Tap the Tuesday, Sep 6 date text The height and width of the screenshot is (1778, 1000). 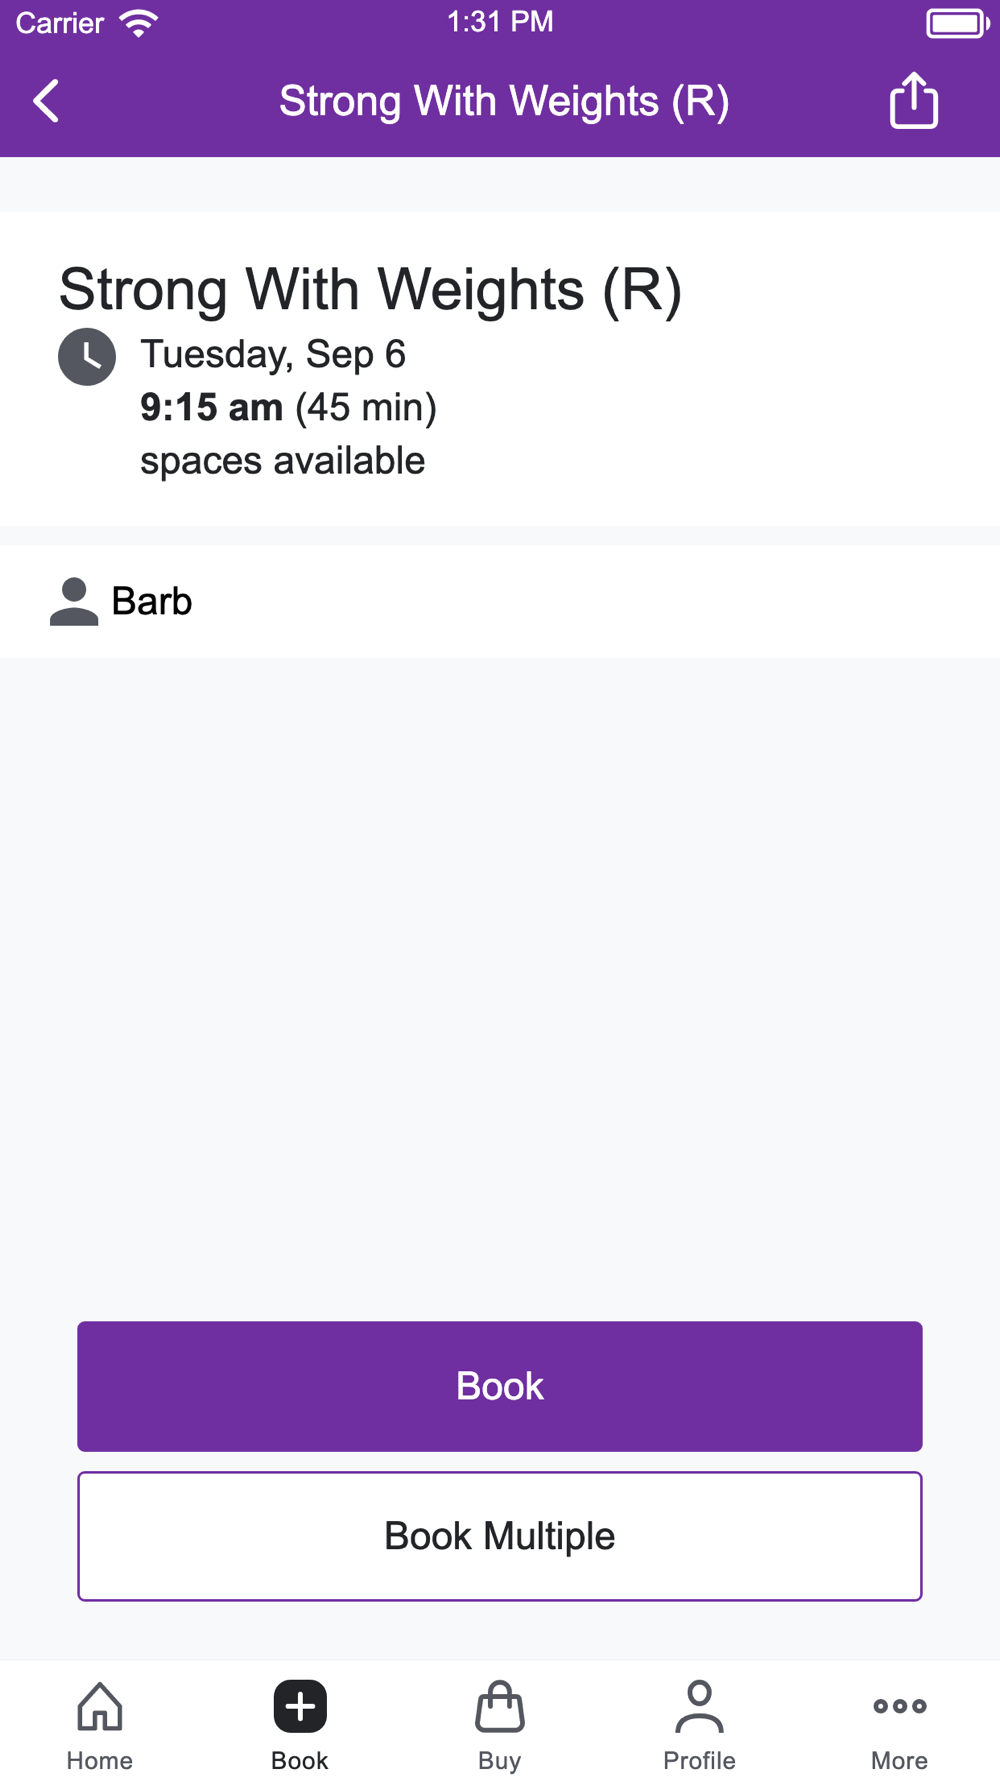click(x=273, y=354)
